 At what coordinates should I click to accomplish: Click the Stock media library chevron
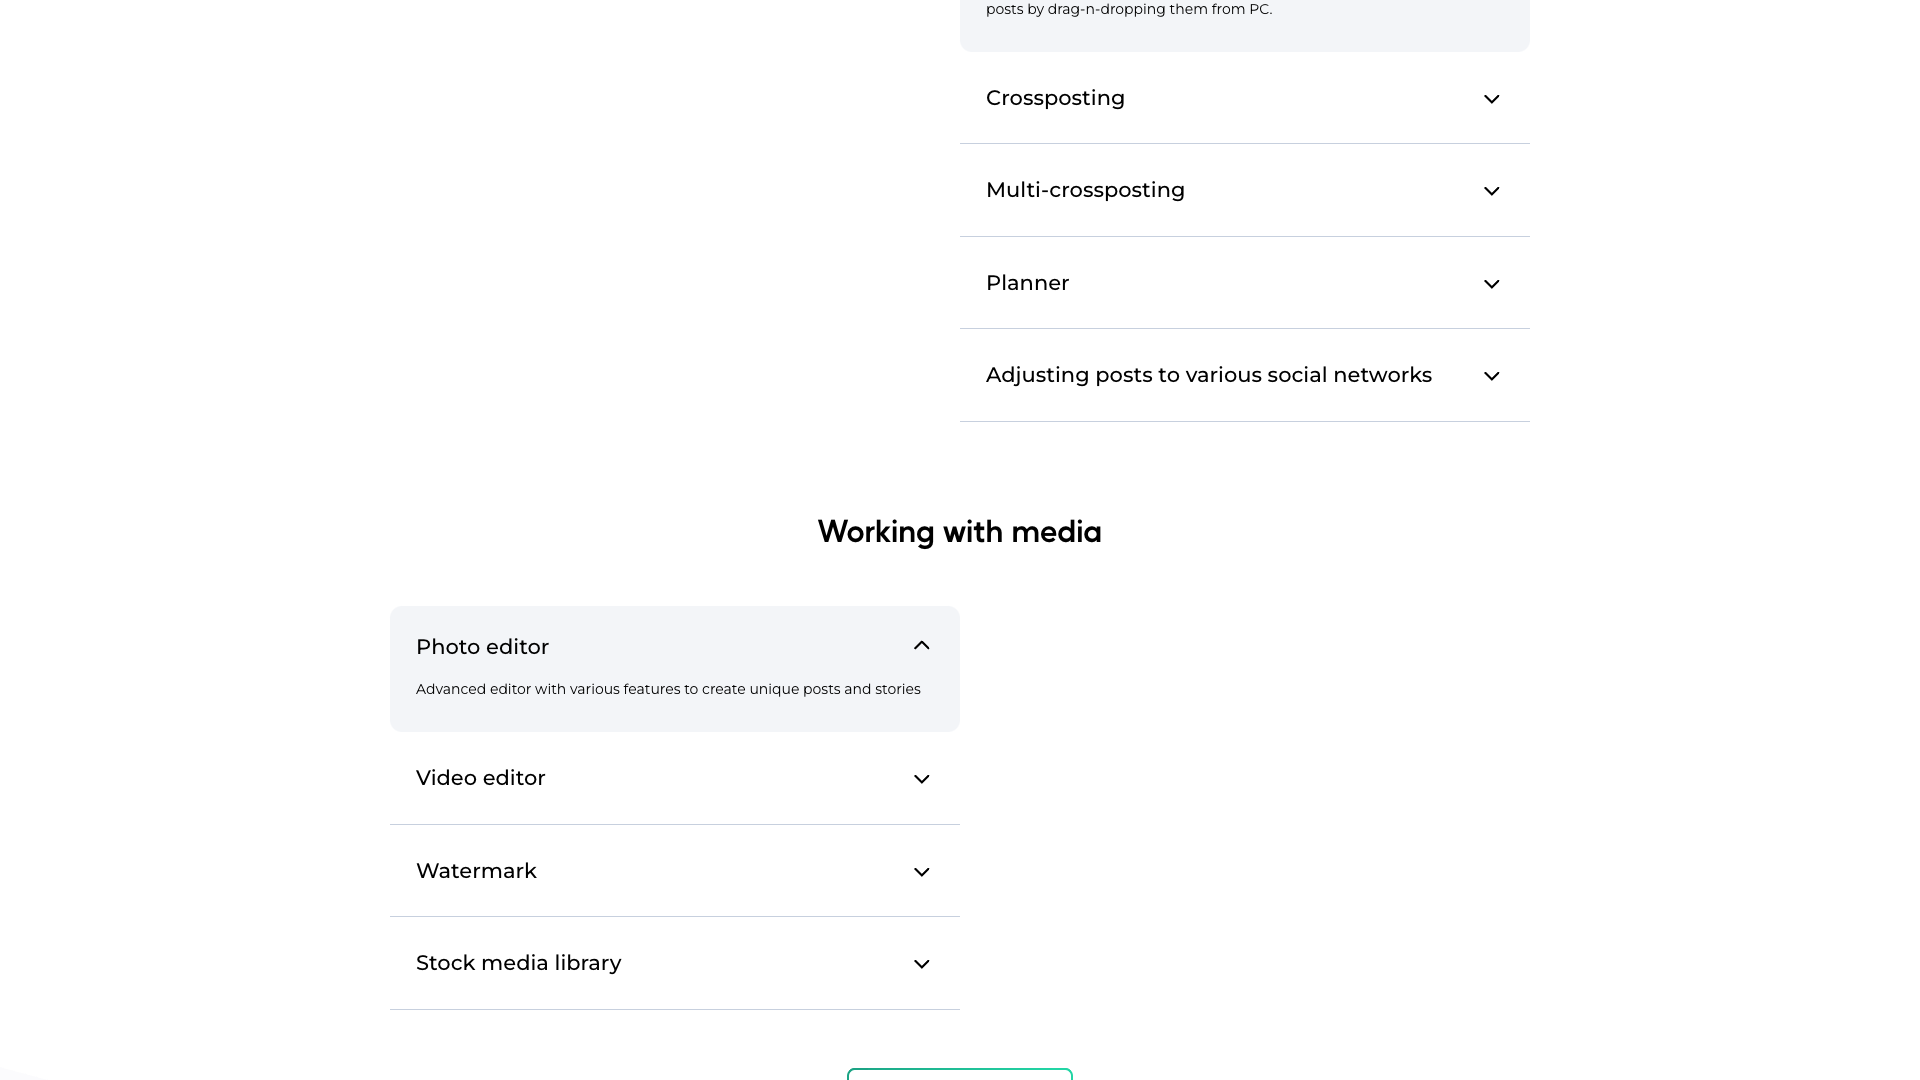[x=921, y=964]
